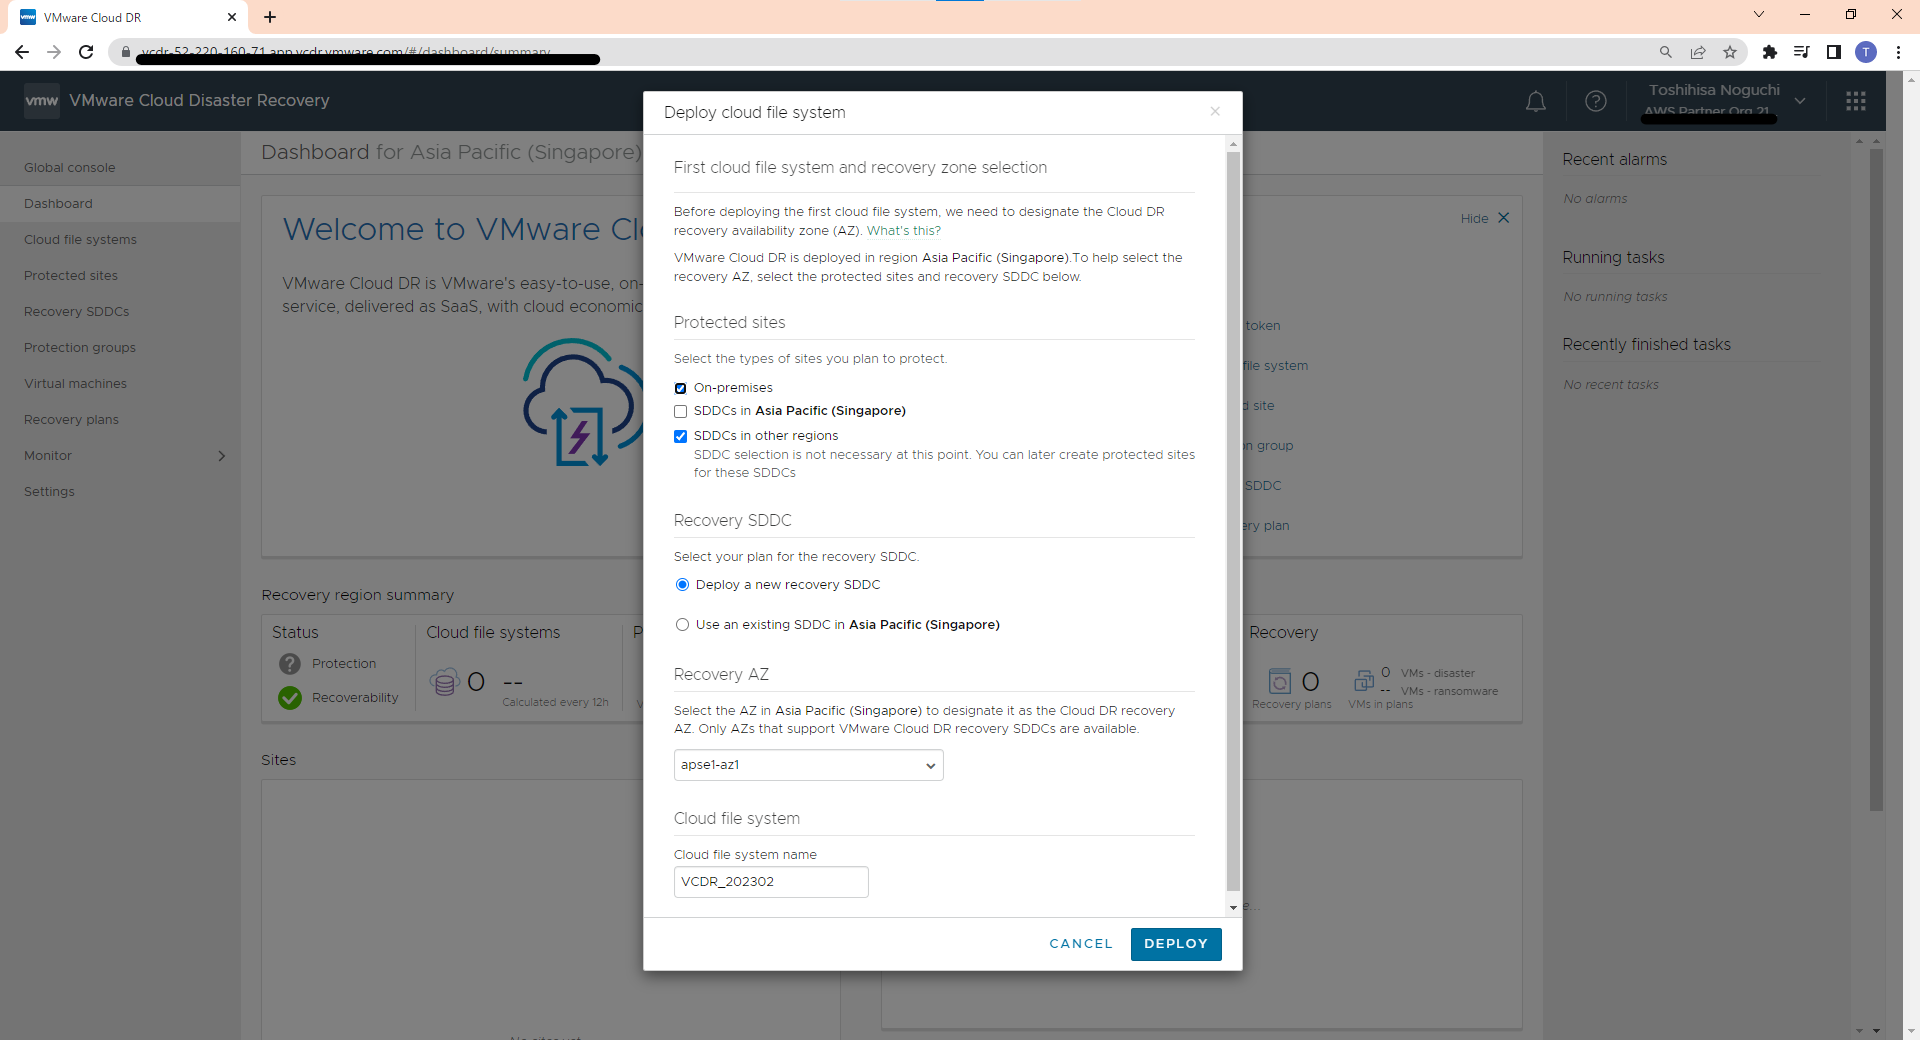The image size is (1920, 1040).
Task: Bookmark the page with the star icon
Action: [1730, 52]
